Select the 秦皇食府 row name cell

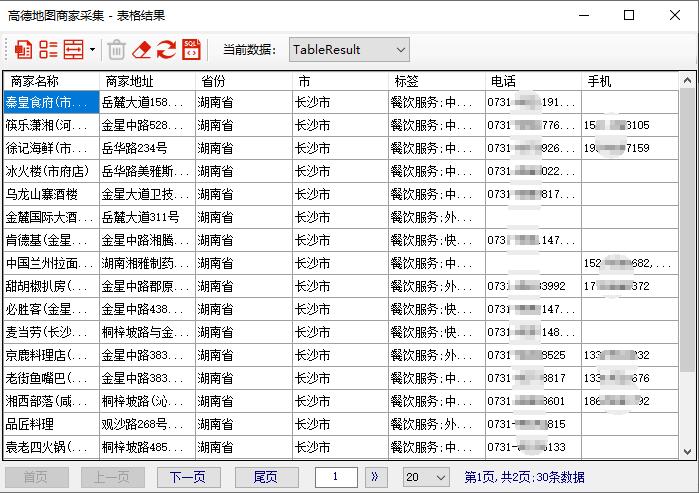pyautogui.click(x=51, y=102)
